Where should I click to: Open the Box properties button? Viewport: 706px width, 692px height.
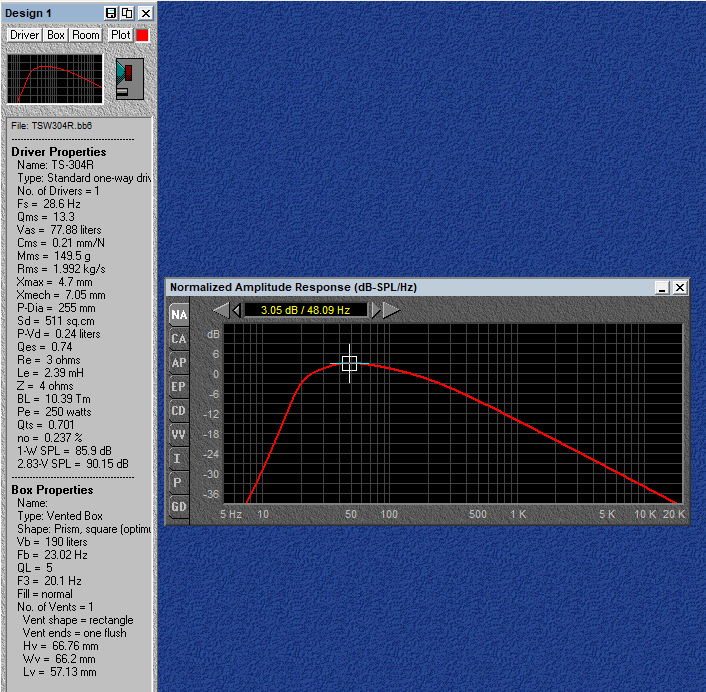click(56, 35)
